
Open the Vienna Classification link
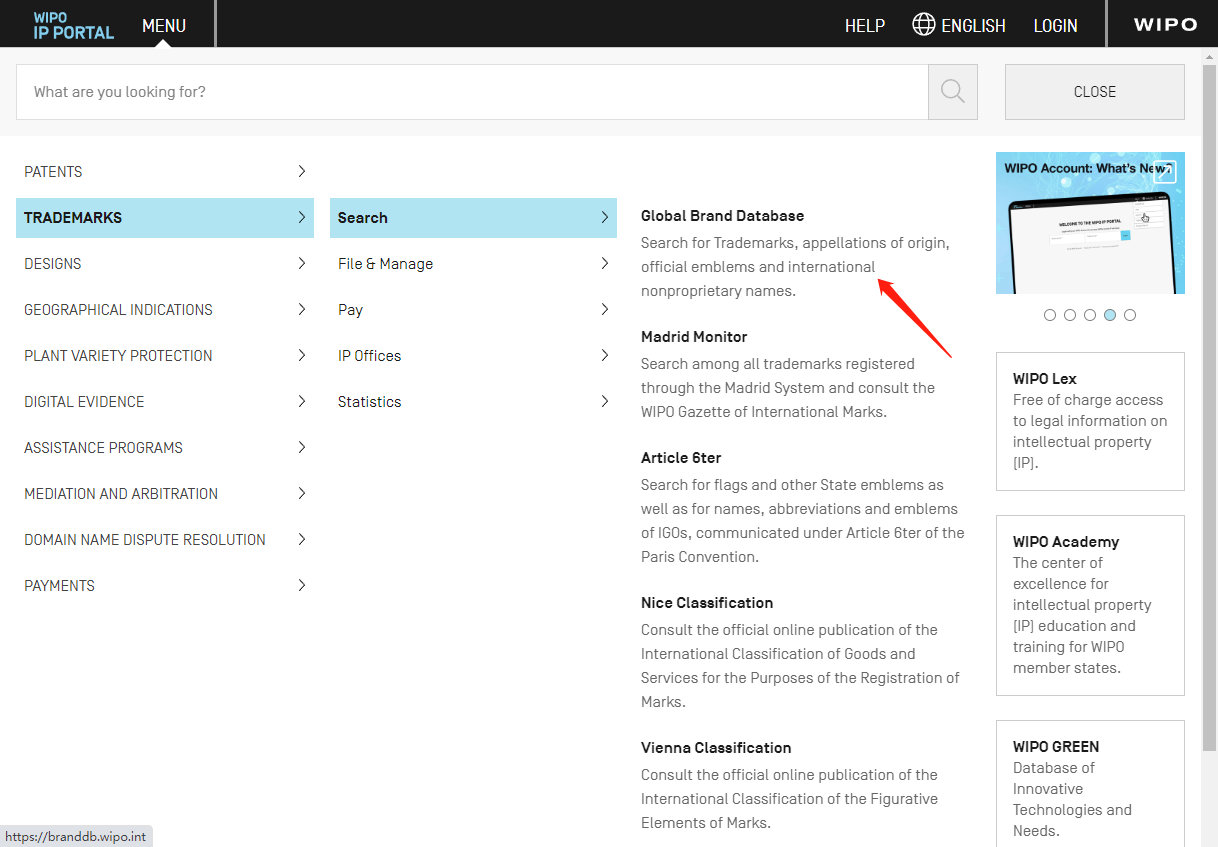click(x=716, y=748)
